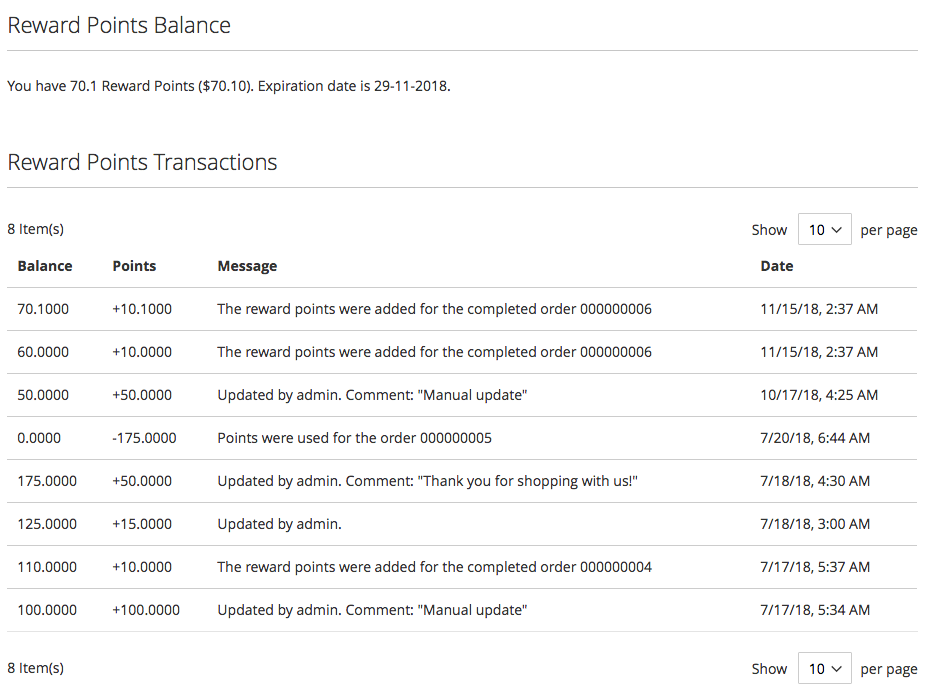
Task: Click points value +10.1000
Action: click(x=142, y=309)
